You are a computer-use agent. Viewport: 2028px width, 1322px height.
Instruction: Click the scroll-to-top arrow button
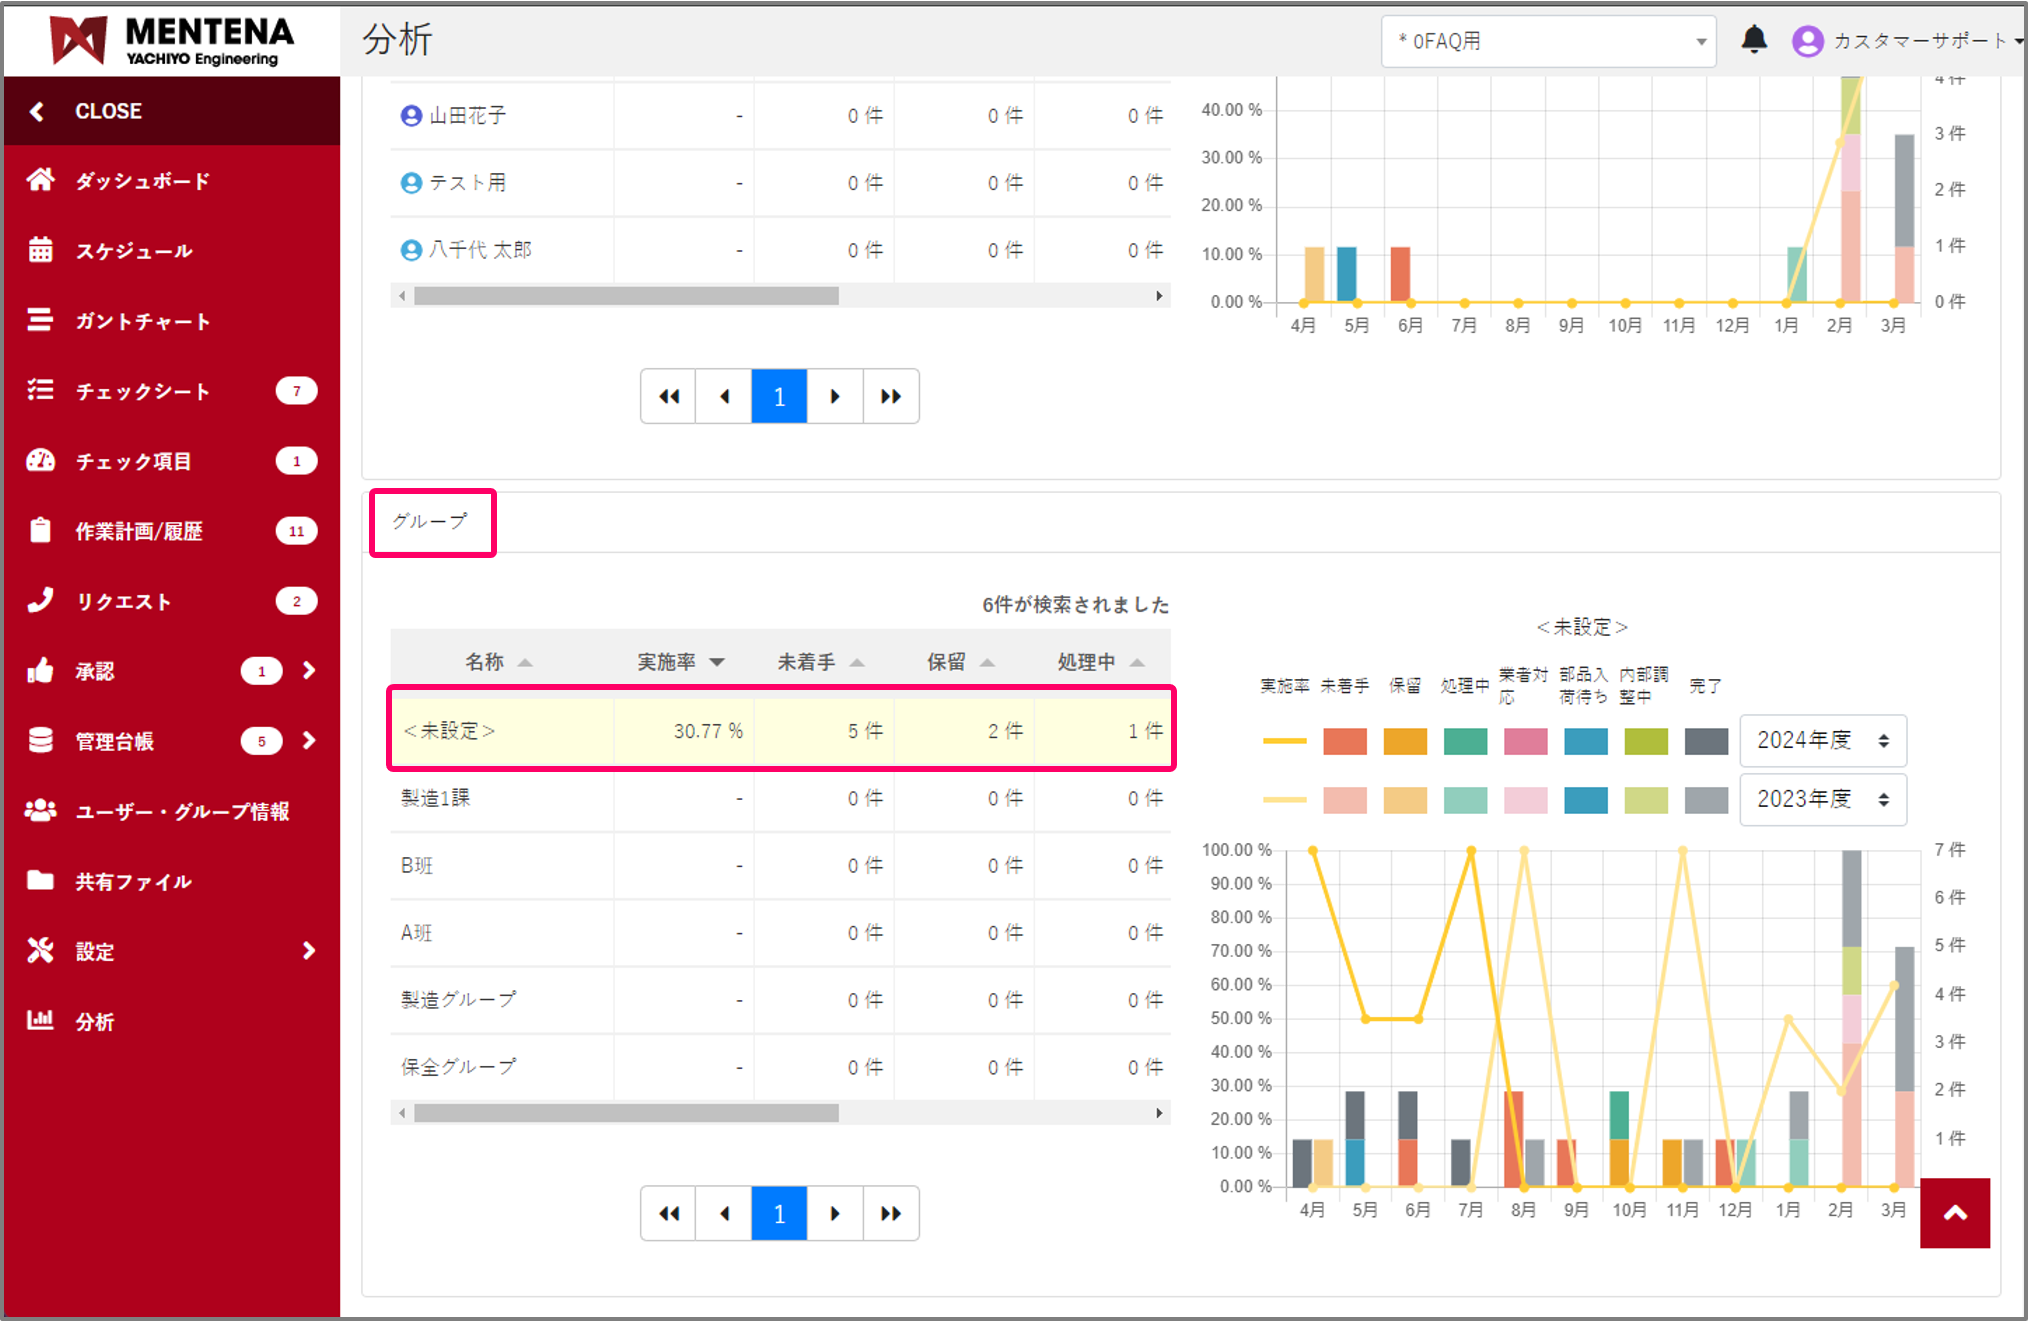coord(1954,1213)
